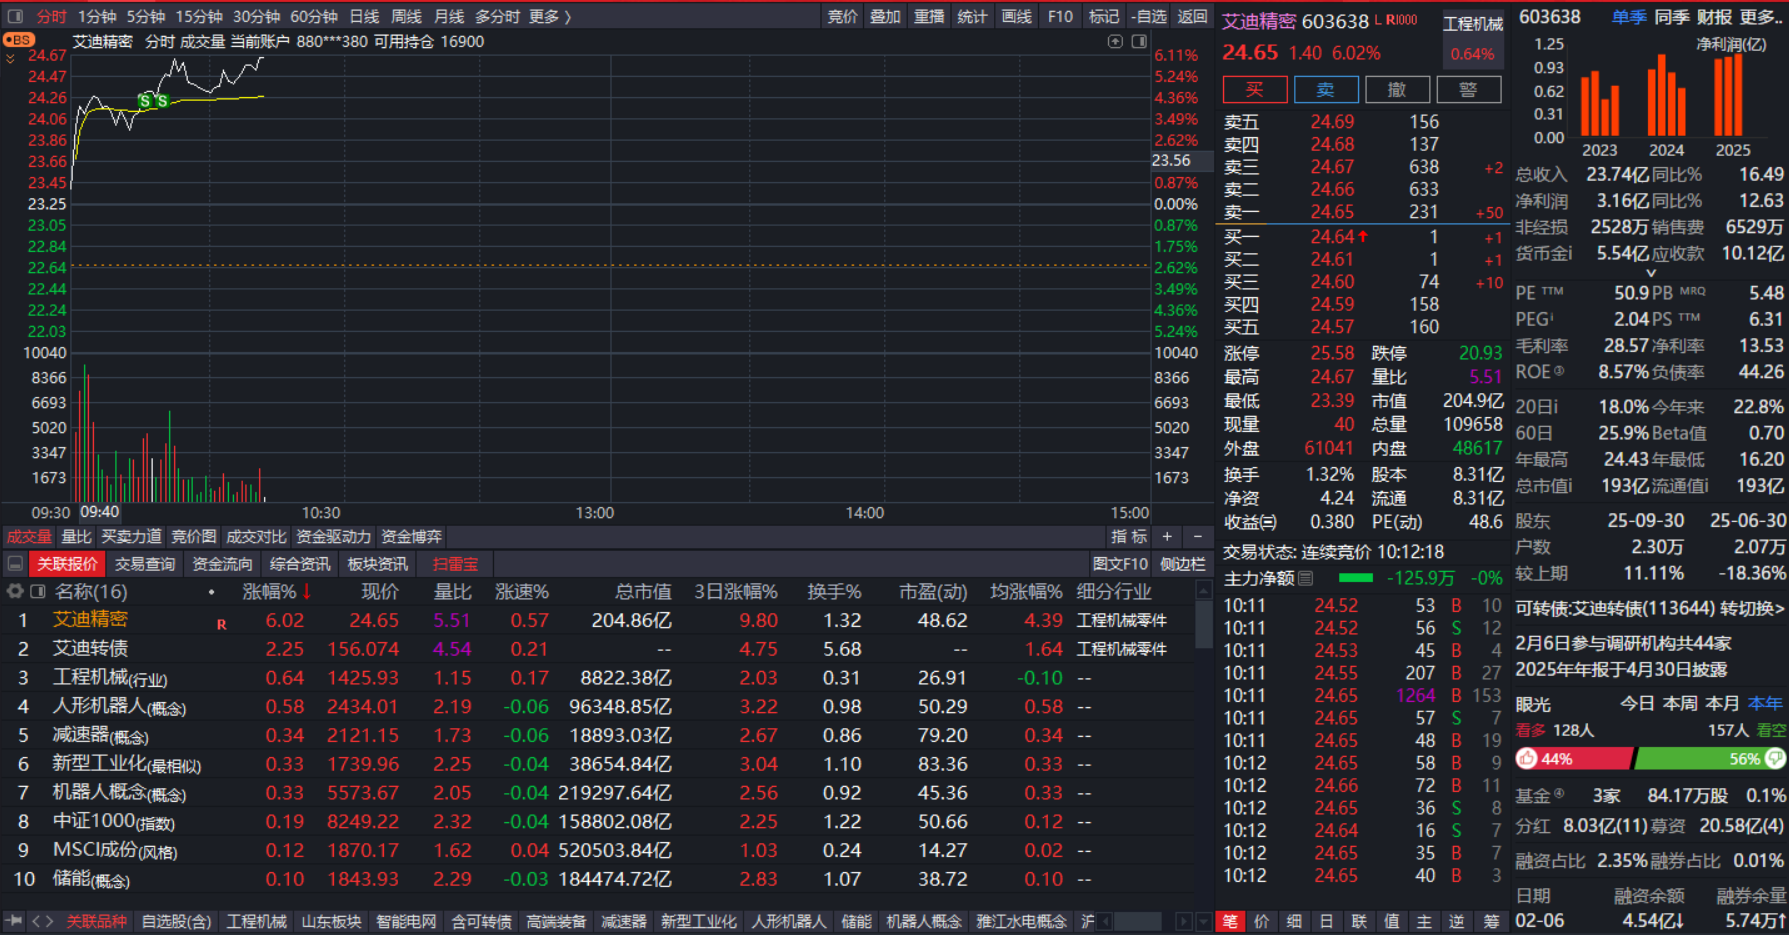Click the bearish icon at the 56% bar end
This screenshot has height=935, width=1789.
click(x=1775, y=759)
